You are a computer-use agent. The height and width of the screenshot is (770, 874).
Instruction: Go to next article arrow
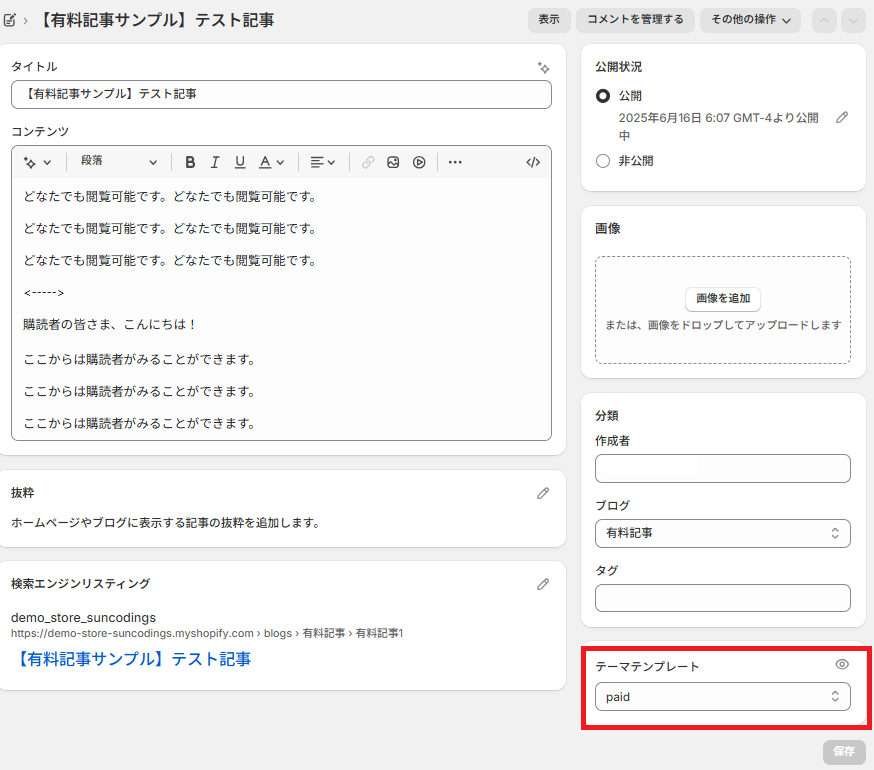tap(853, 21)
